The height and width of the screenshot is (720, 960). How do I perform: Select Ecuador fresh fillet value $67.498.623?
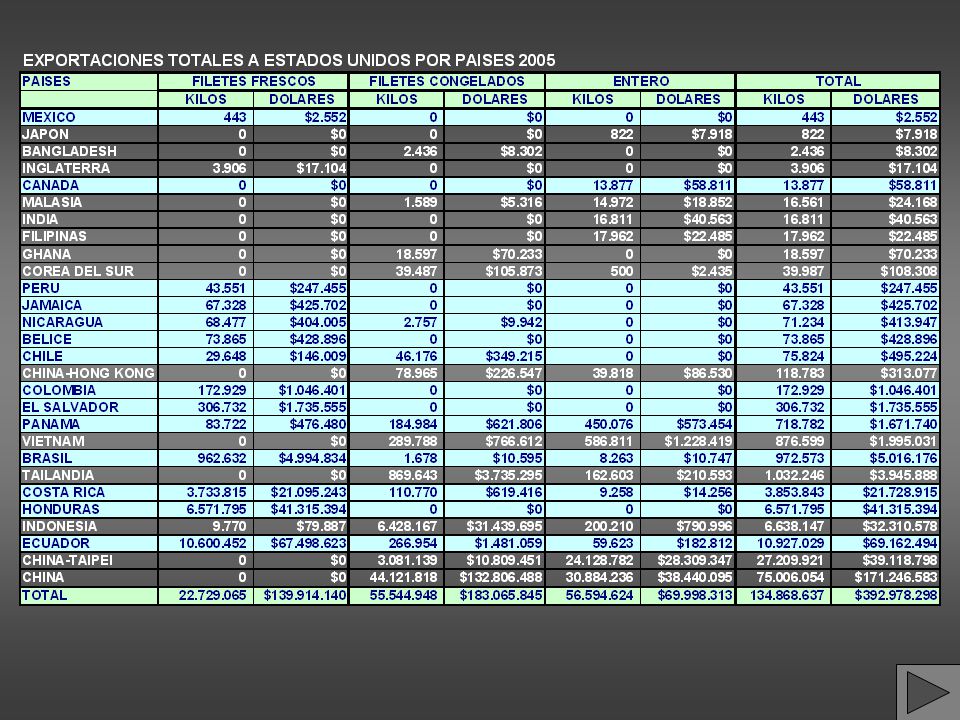click(x=309, y=543)
